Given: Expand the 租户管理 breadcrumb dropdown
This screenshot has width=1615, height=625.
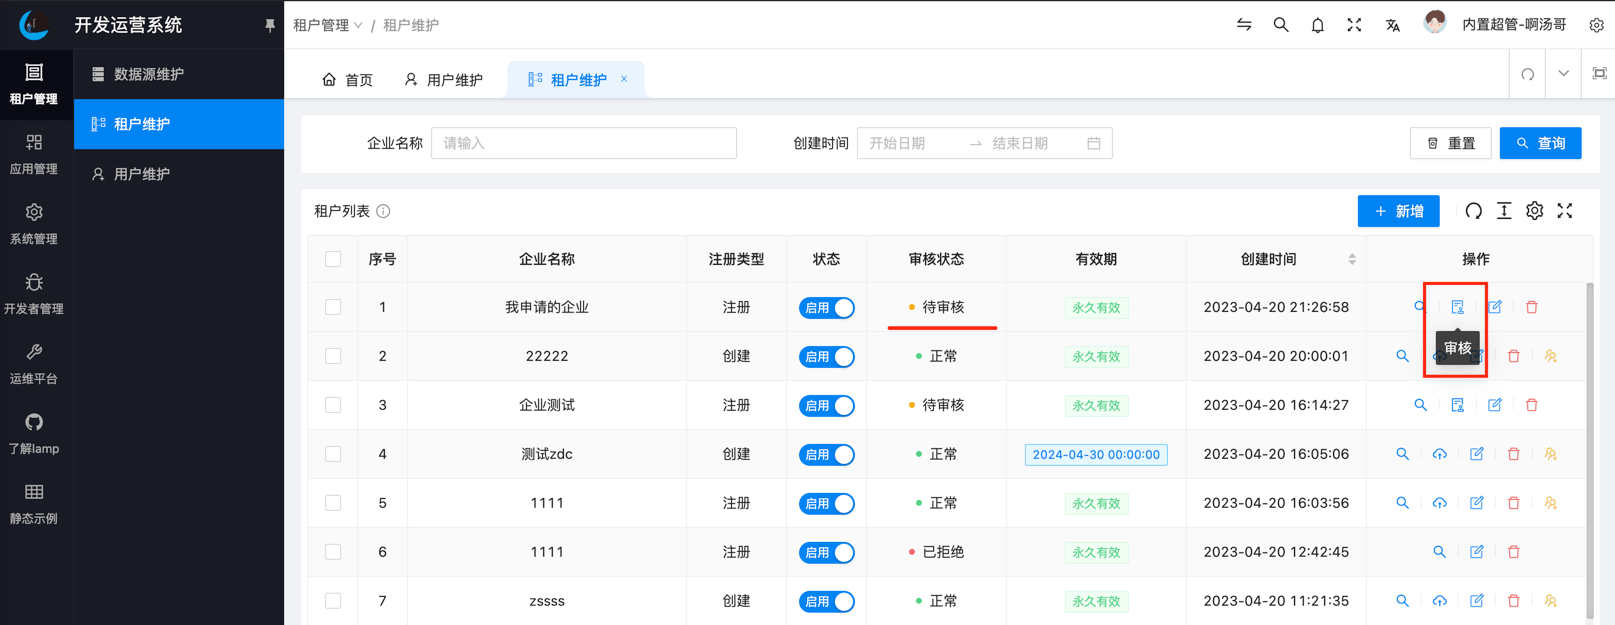Looking at the screenshot, I should (328, 25).
